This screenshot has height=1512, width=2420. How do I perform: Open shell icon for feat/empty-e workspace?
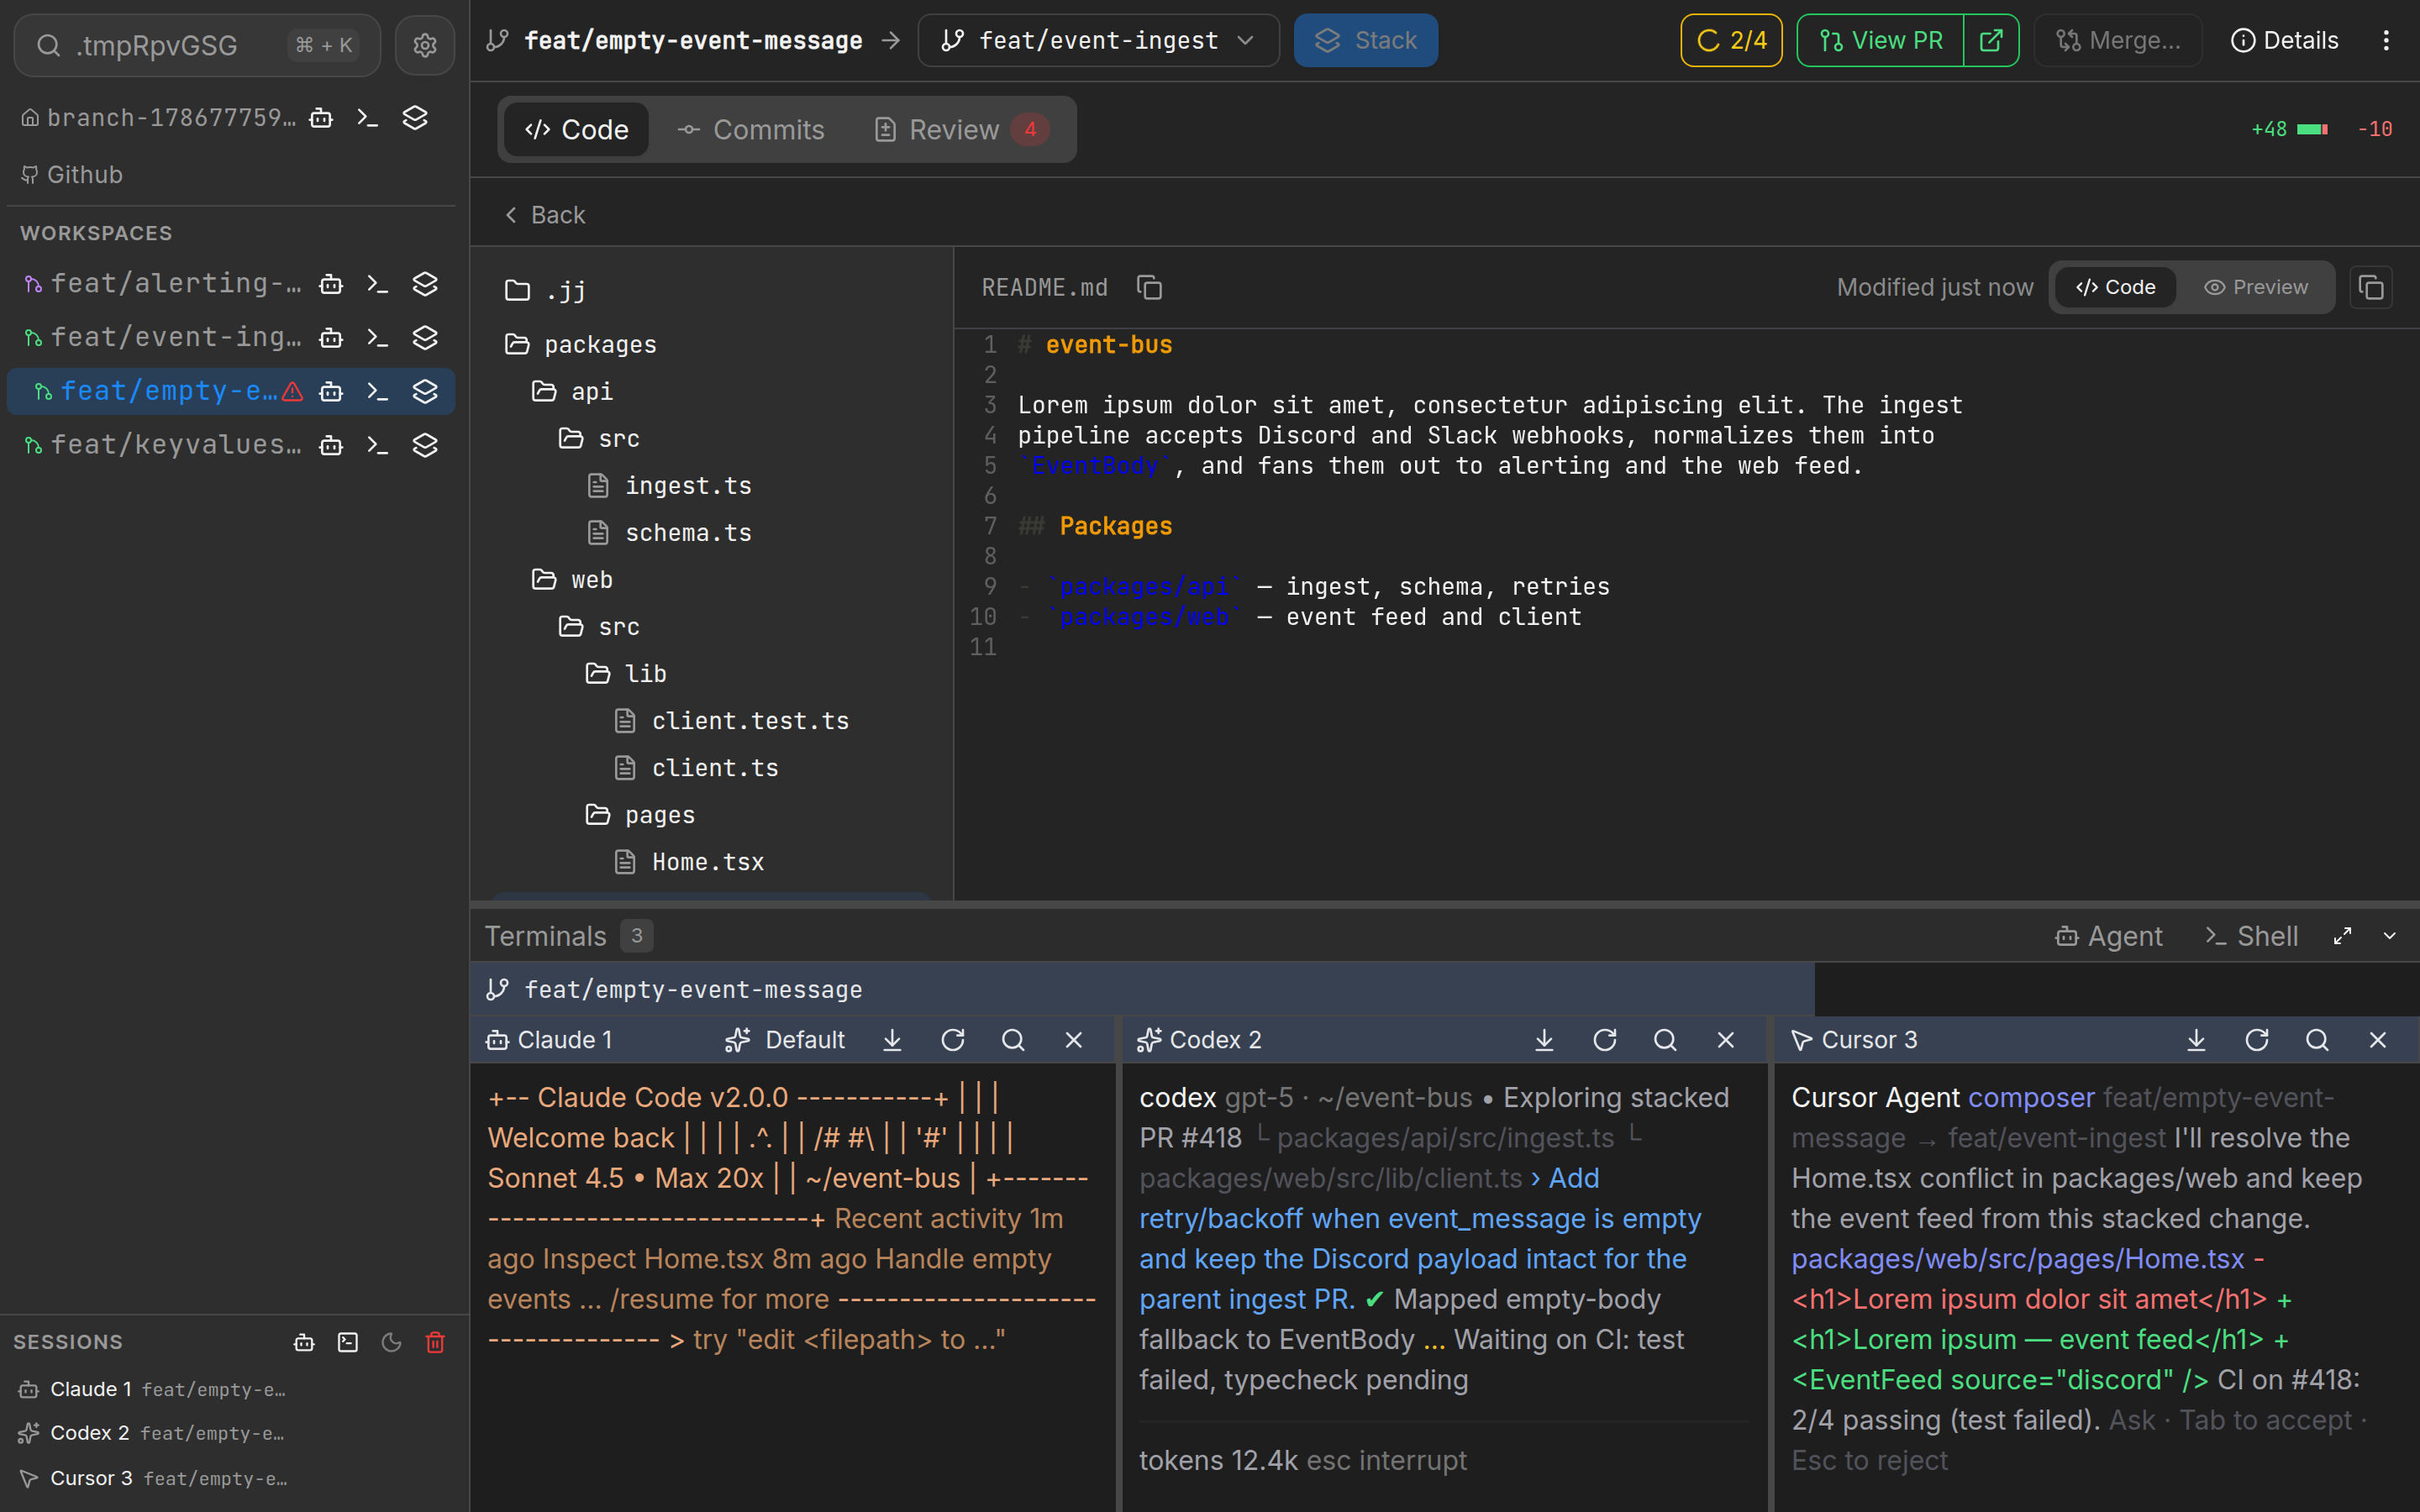pyautogui.click(x=377, y=391)
